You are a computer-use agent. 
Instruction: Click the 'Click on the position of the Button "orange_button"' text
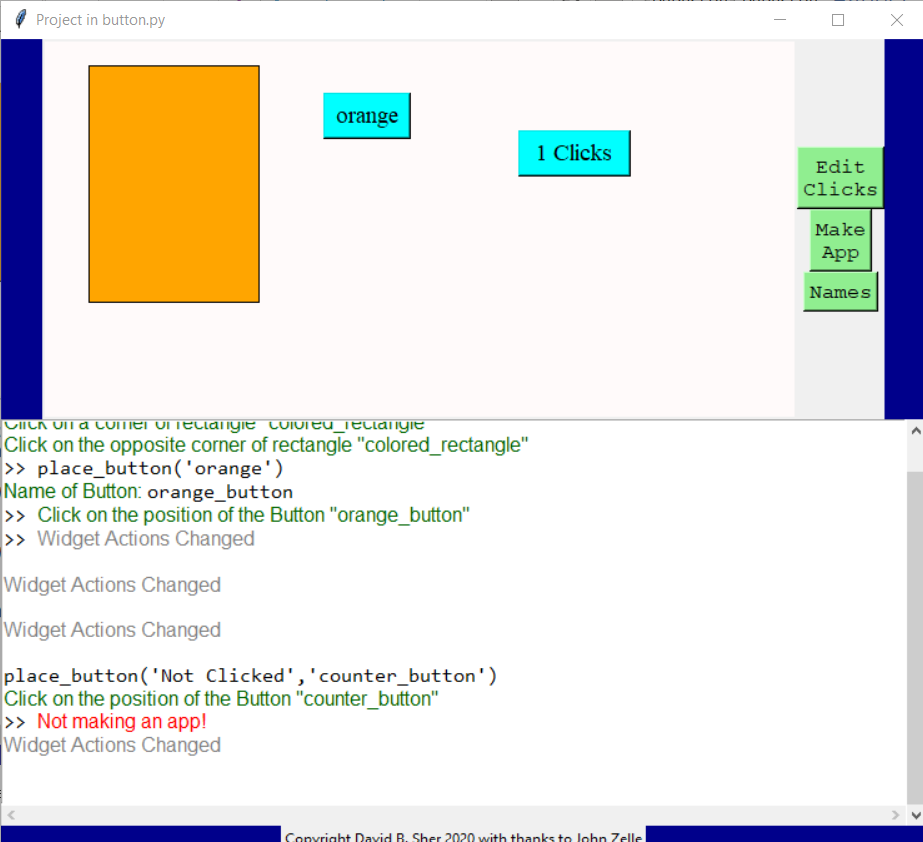253,515
